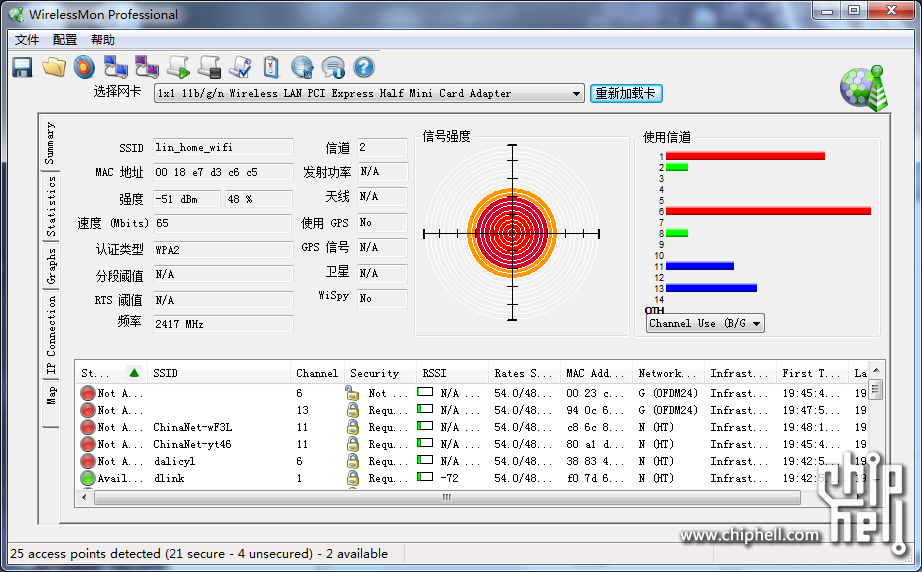Click the blue channel 13 usage bar
This screenshot has height=572, width=922.
tap(711, 288)
